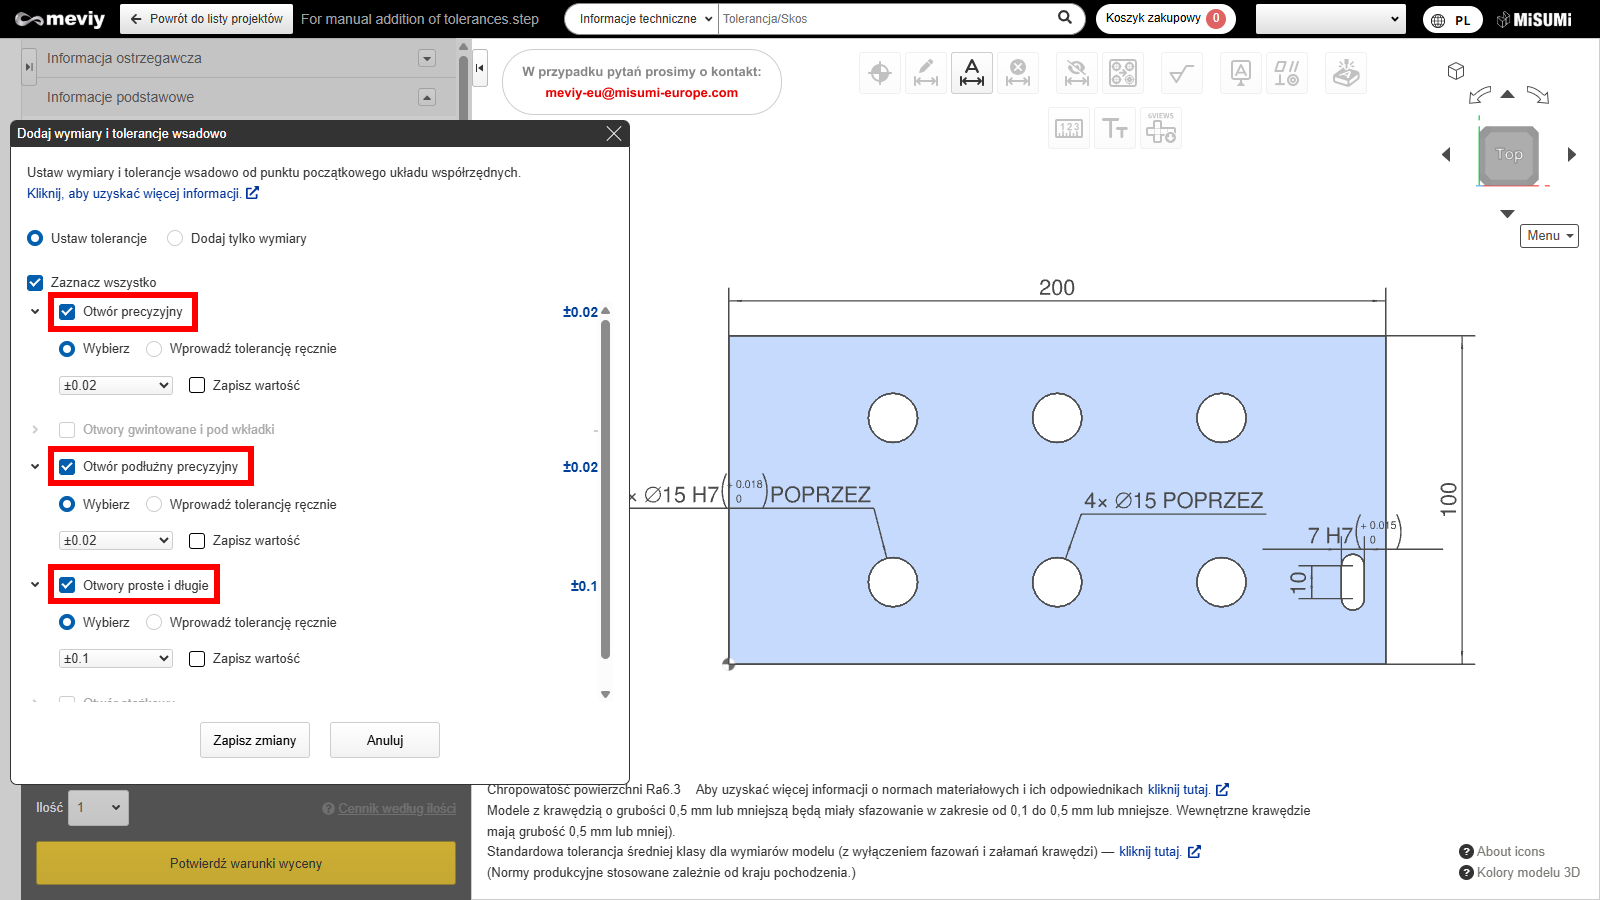Uncheck the Otwór precyzyjny checkbox

(67, 312)
